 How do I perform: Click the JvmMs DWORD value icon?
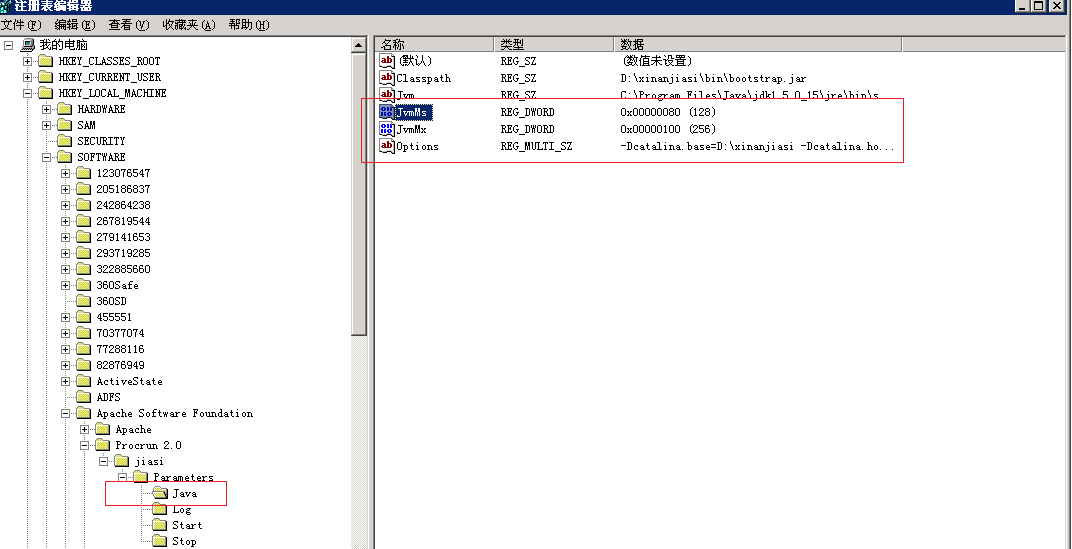387,112
